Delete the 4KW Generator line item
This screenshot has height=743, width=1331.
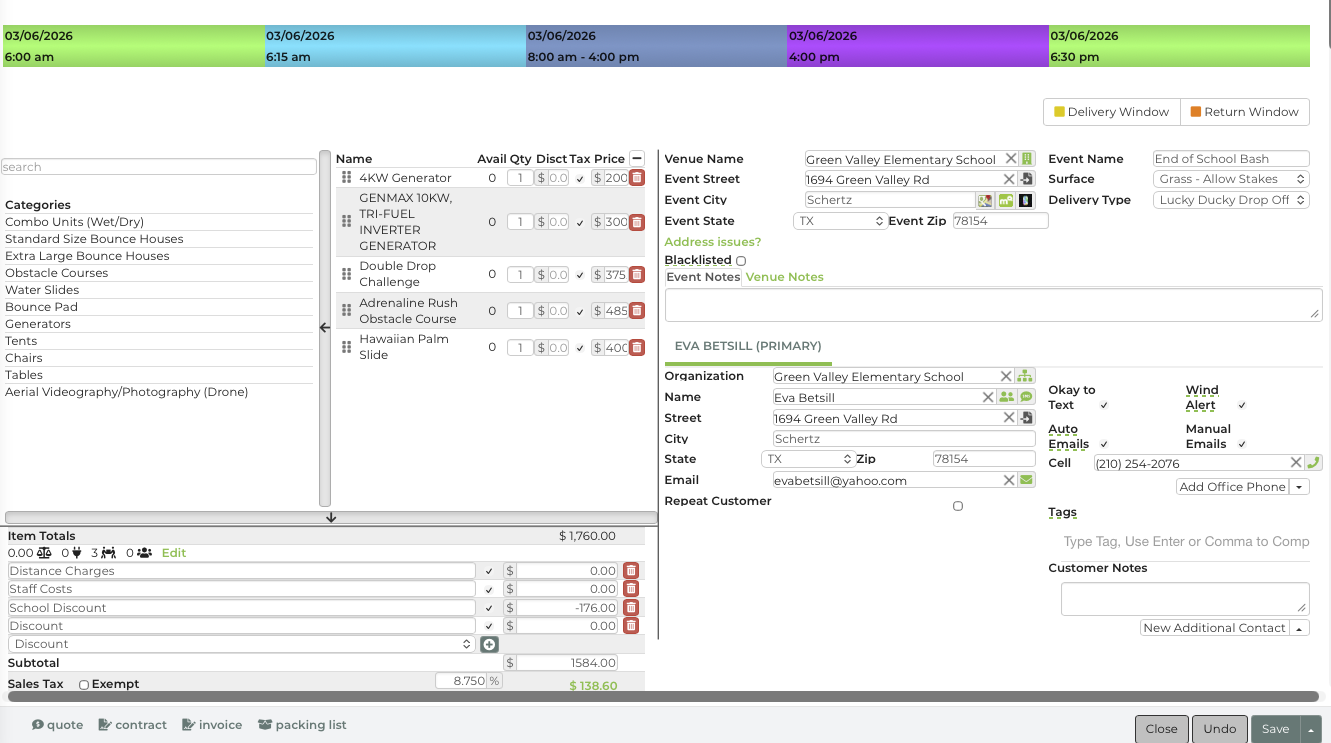pos(636,178)
